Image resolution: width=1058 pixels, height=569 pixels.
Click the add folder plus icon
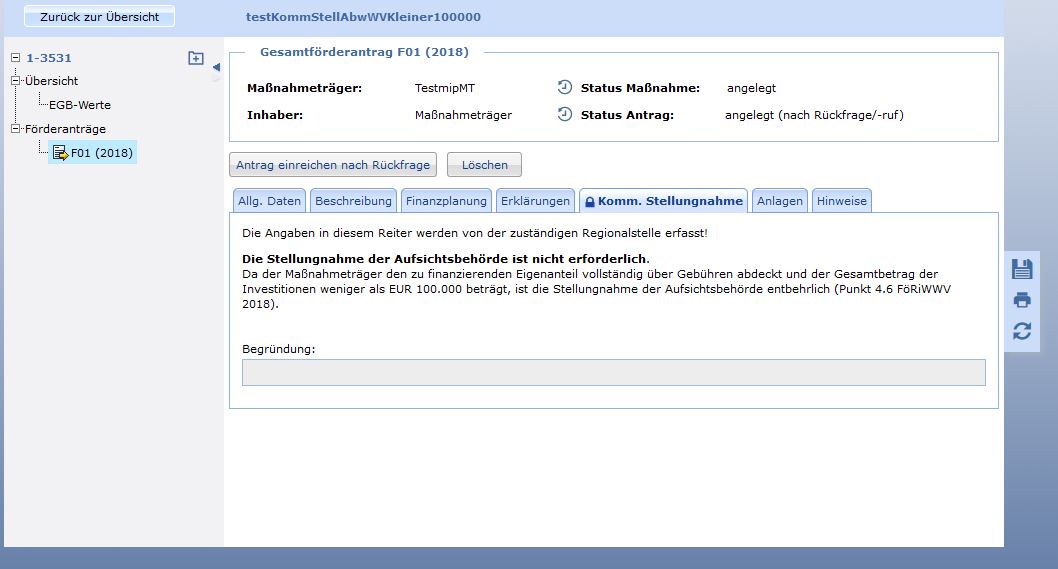(196, 58)
